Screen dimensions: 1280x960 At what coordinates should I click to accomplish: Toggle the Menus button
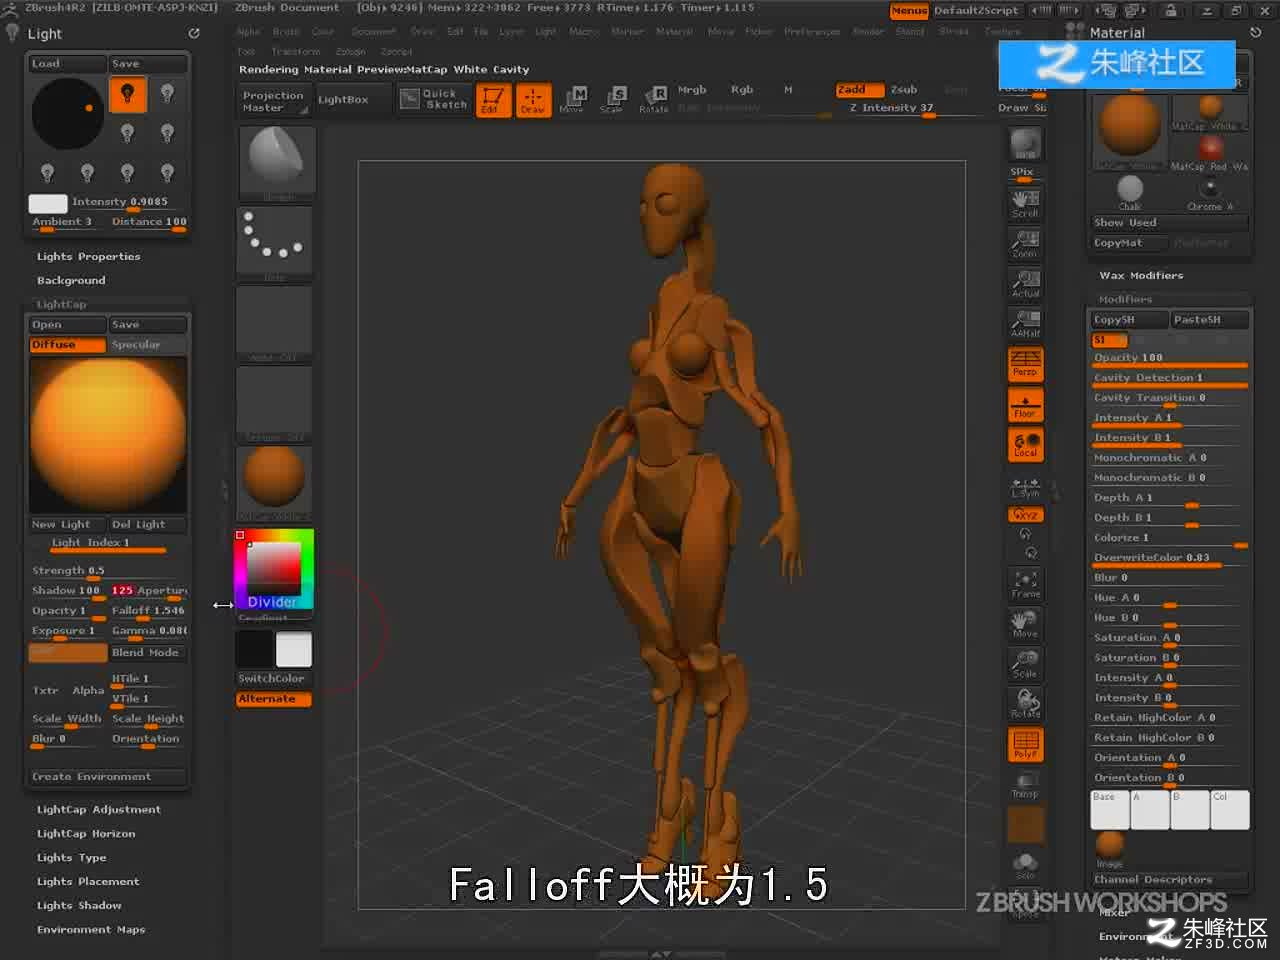[x=909, y=11]
